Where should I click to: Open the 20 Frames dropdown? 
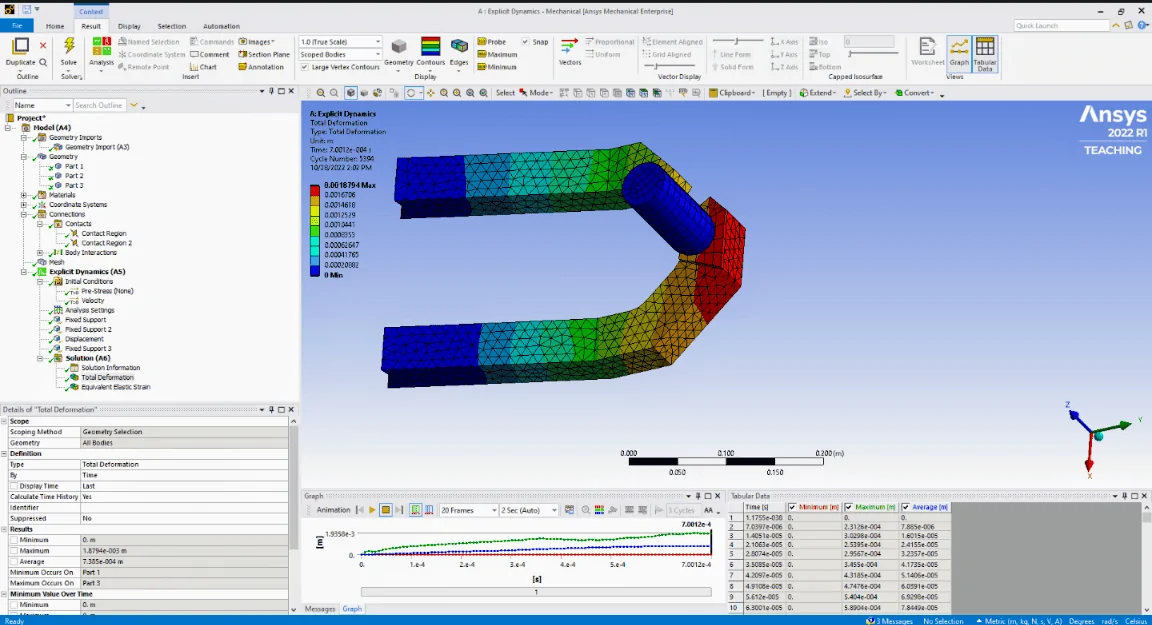(x=468, y=510)
